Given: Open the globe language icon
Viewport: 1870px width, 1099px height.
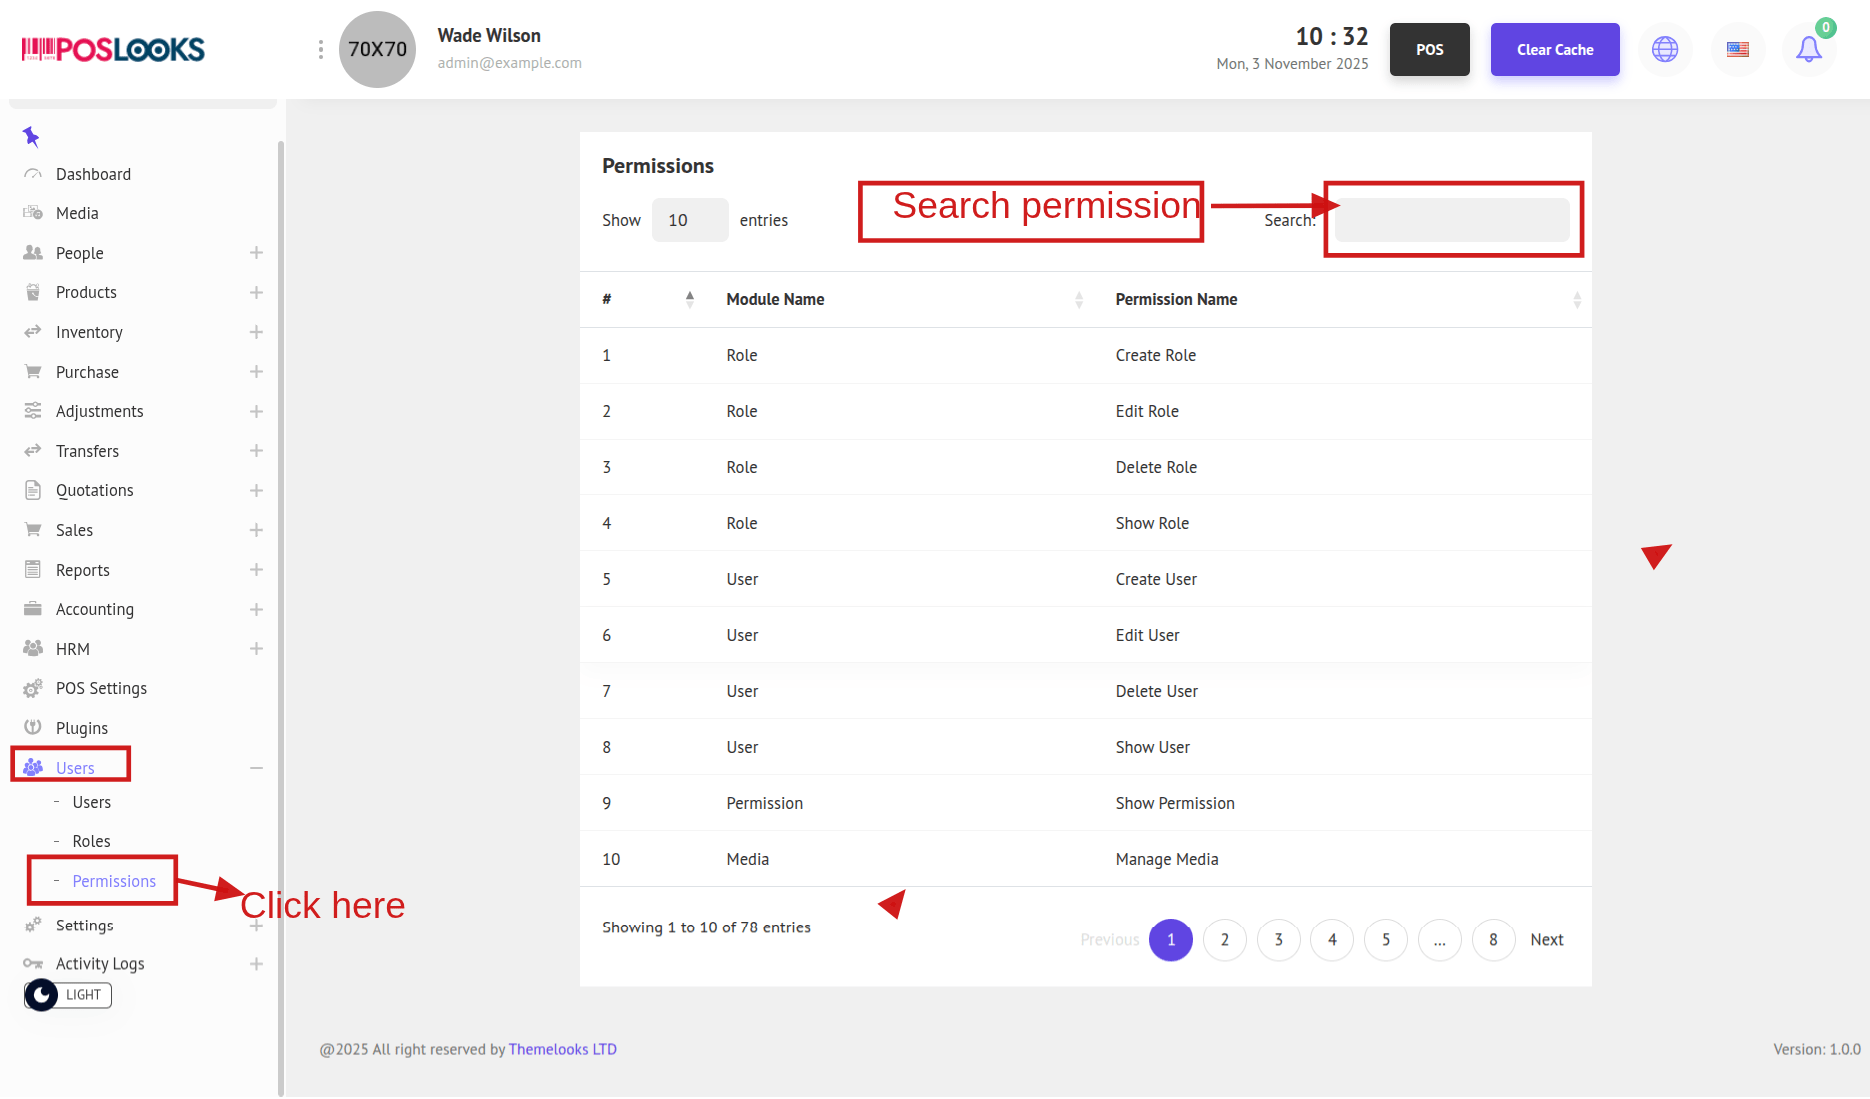Looking at the screenshot, I should tap(1665, 49).
